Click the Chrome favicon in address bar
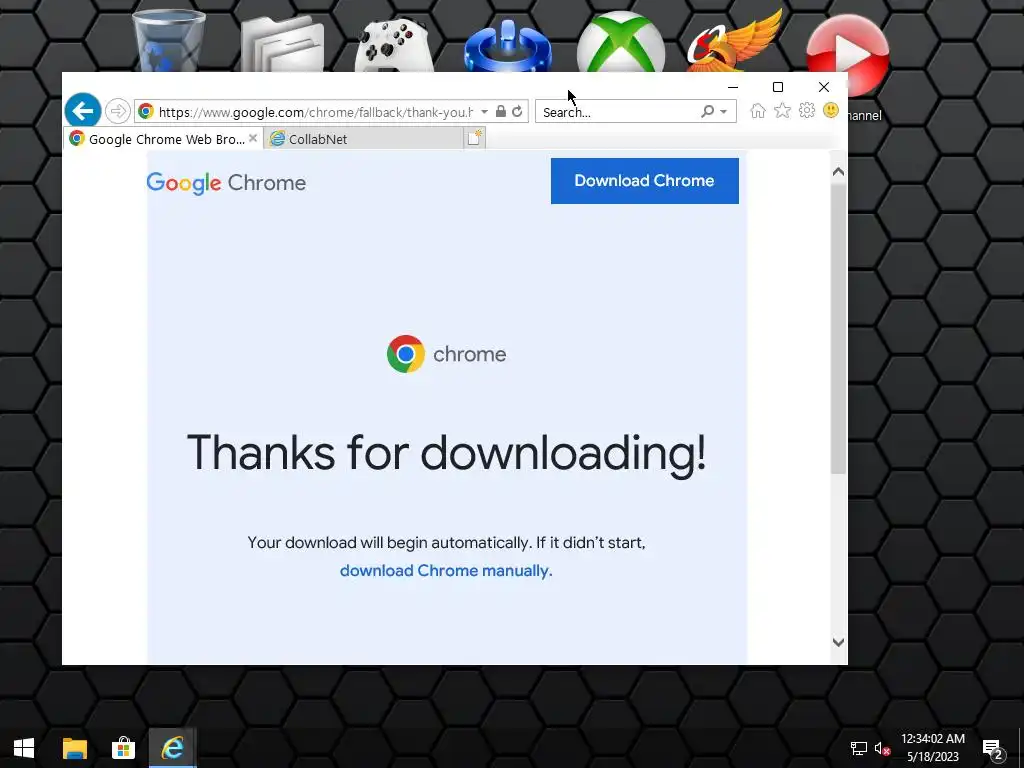This screenshot has width=1024, height=768. click(146, 112)
